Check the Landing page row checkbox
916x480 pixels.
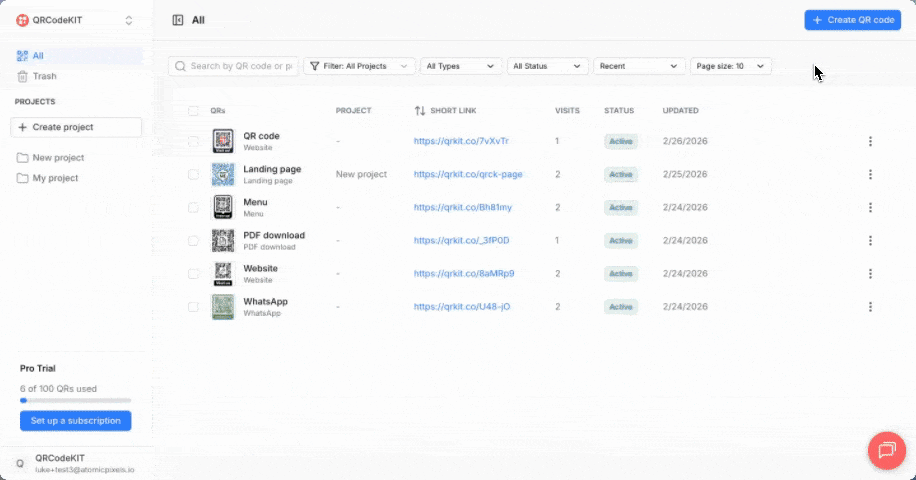pos(194,174)
